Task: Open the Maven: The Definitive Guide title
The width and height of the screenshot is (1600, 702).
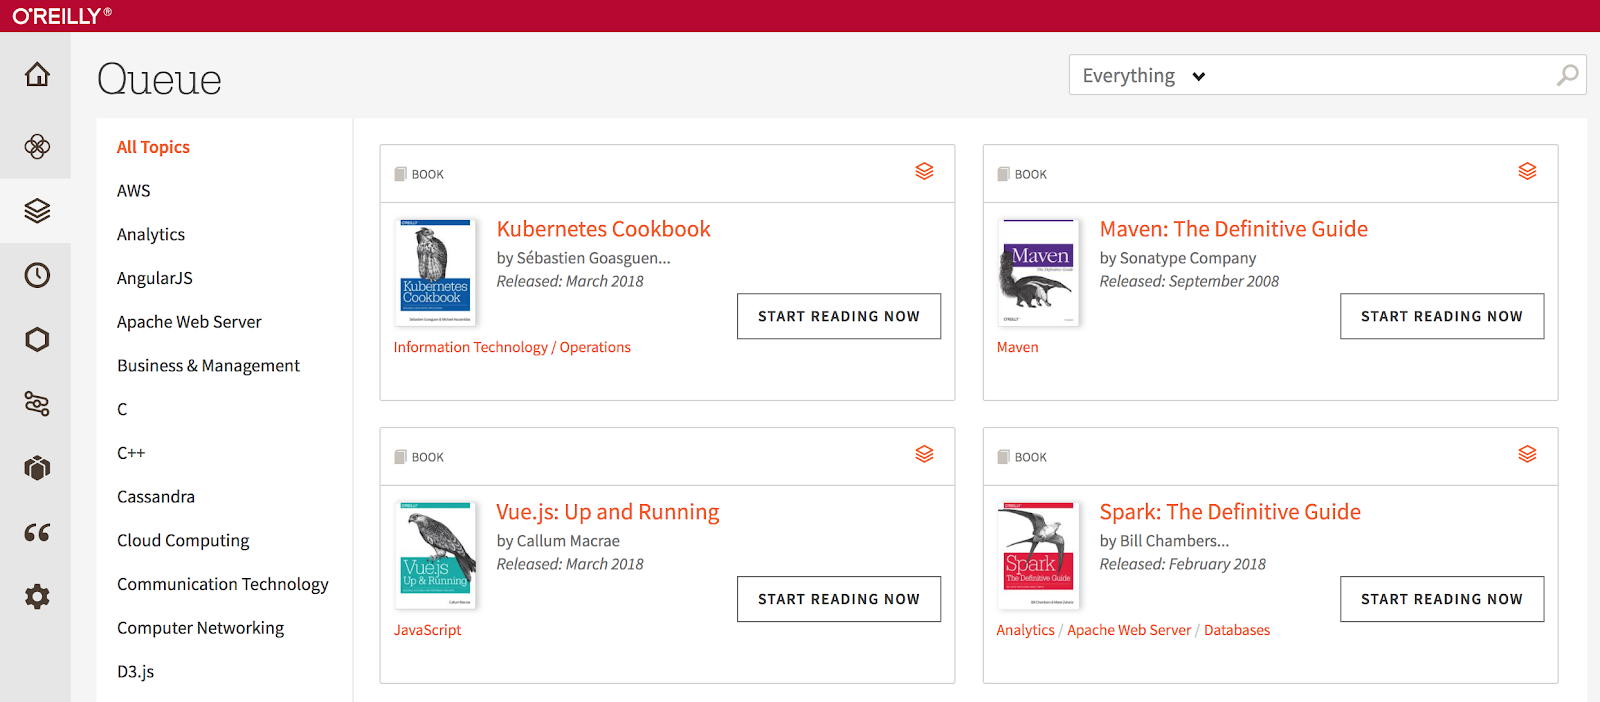Action: (1233, 229)
